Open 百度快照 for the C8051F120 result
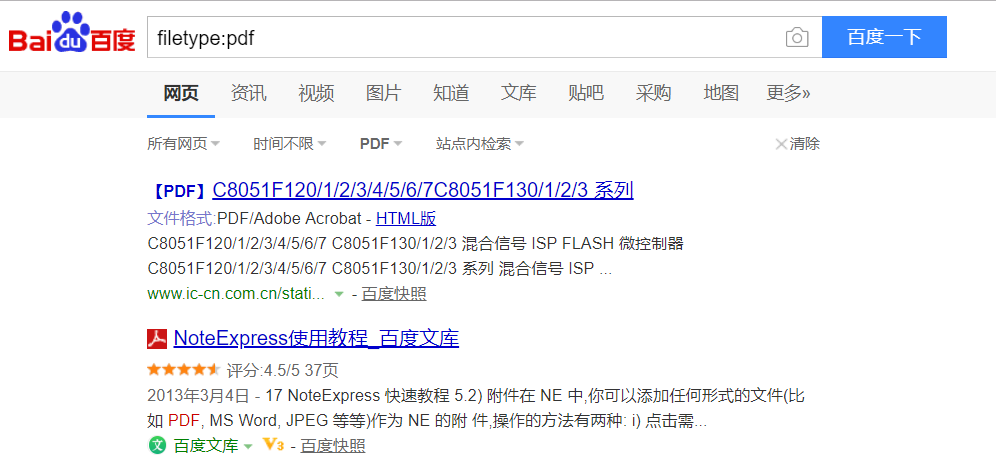Image resolution: width=996 pixels, height=474 pixels. coord(394,294)
